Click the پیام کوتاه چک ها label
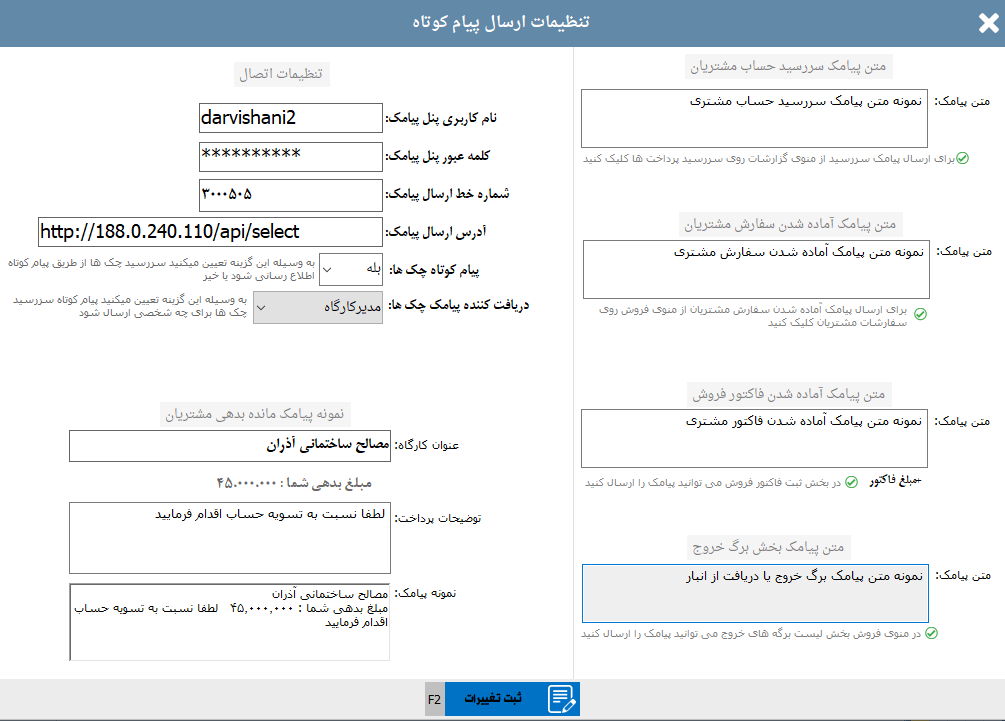1005x721 pixels. 434,270
